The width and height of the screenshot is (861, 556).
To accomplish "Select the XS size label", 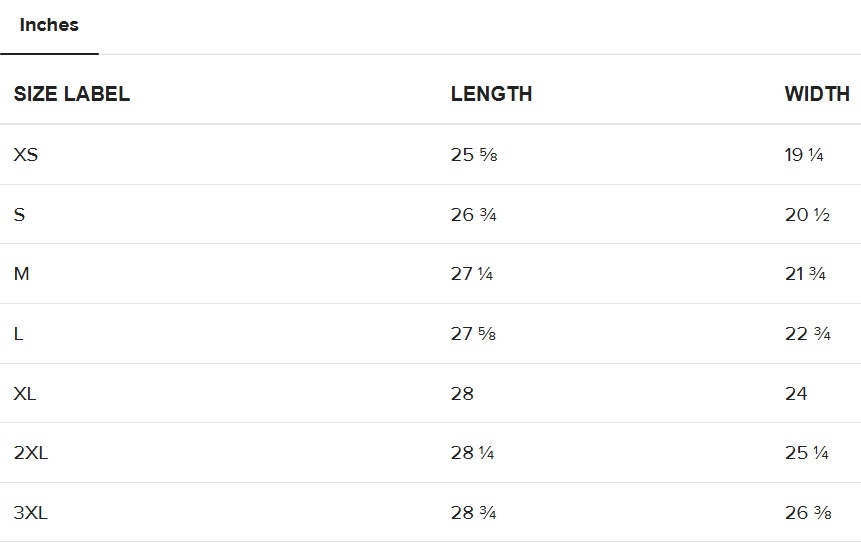I will (26, 155).
